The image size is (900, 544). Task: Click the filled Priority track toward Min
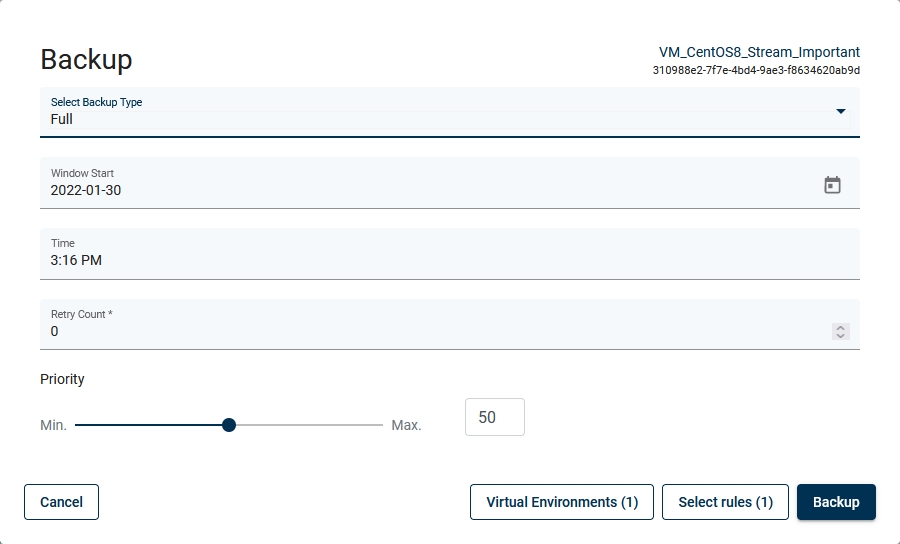[150, 425]
